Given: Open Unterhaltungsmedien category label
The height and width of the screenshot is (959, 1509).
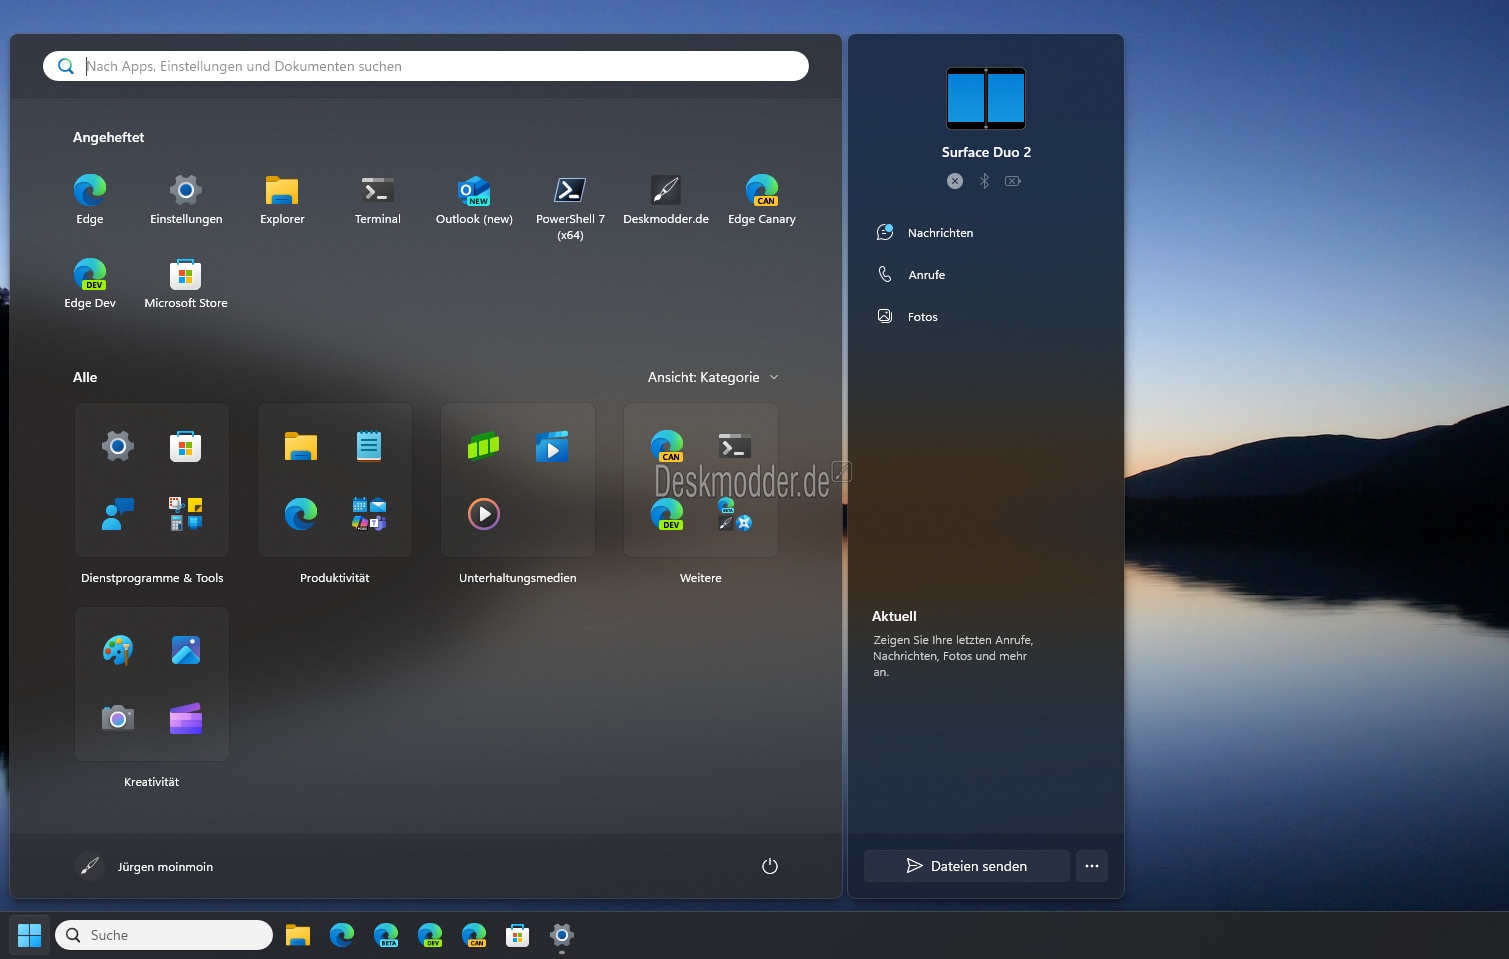Looking at the screenshot, I should pyautogui.click(x=518, y=578).
